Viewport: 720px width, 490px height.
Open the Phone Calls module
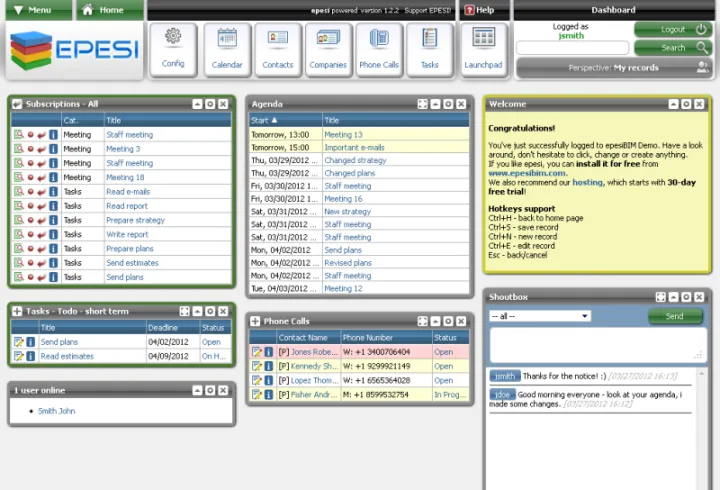point(379,50)
